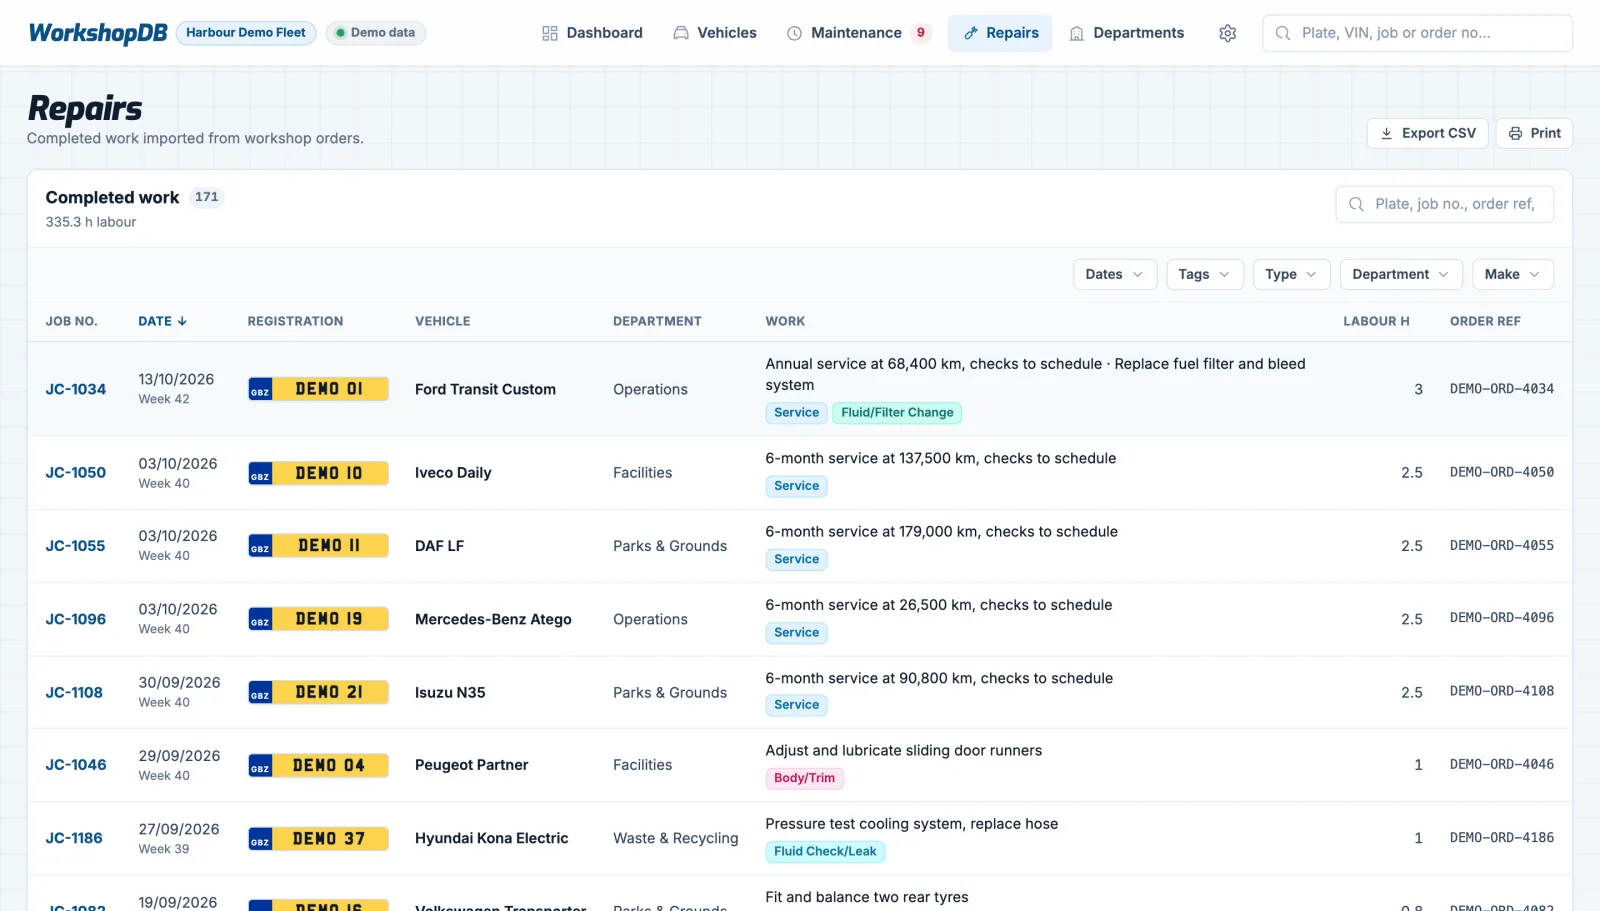Click the Demo data indicator
1600x911 pixels.
(x=376, y=33)
